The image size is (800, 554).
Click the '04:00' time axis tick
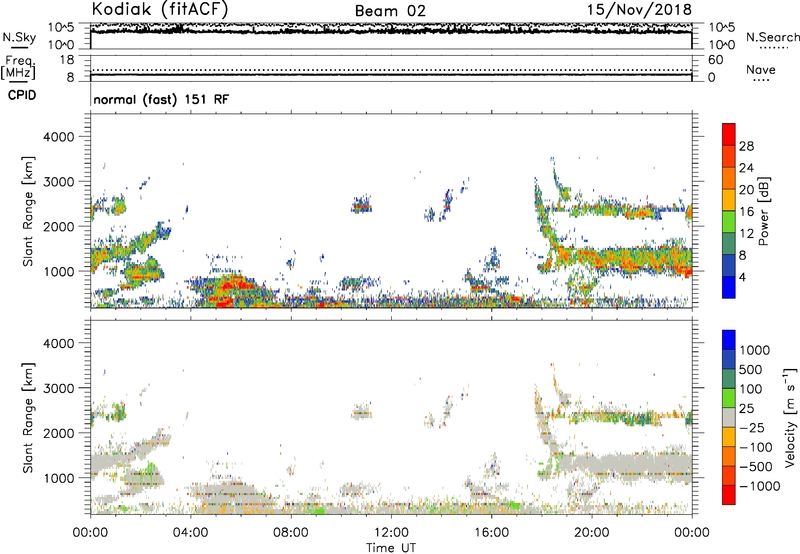[190, 533]
